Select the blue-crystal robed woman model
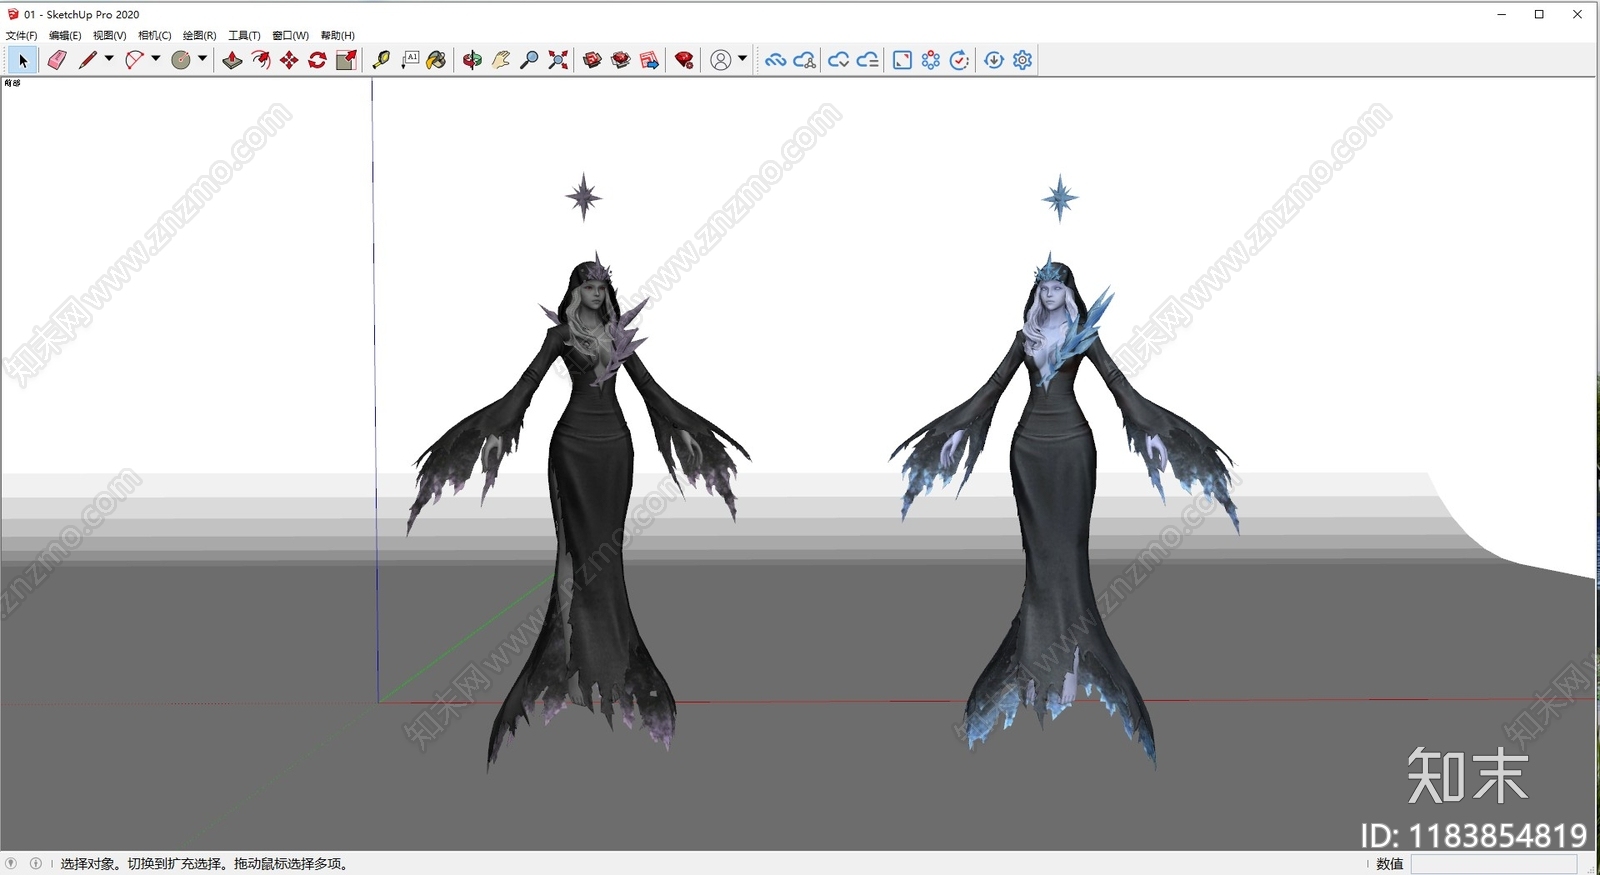 tap(1063, 511)
